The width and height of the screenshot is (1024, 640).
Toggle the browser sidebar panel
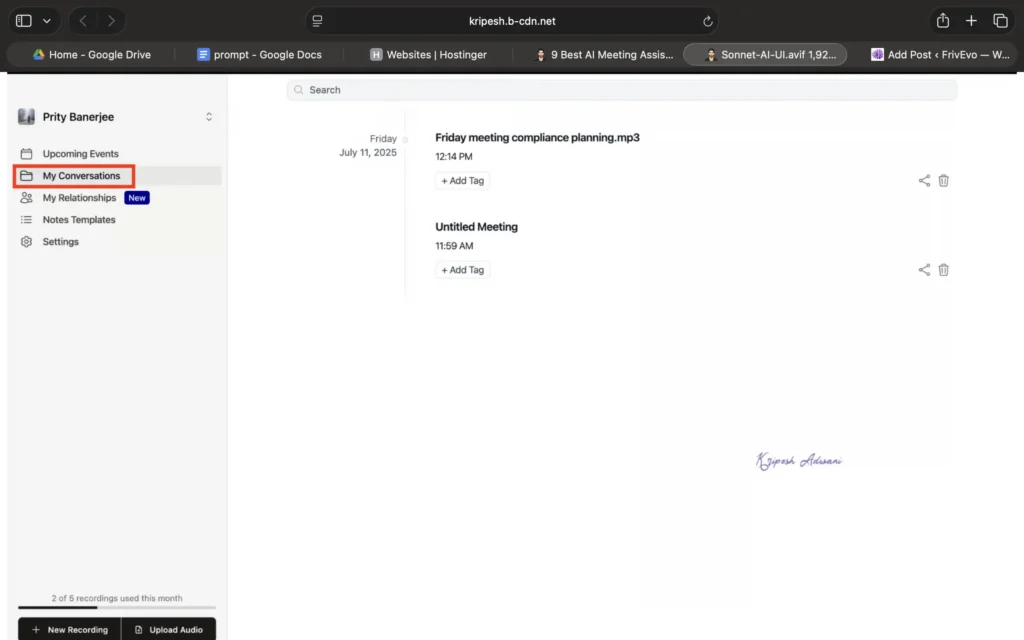(24, 21)
